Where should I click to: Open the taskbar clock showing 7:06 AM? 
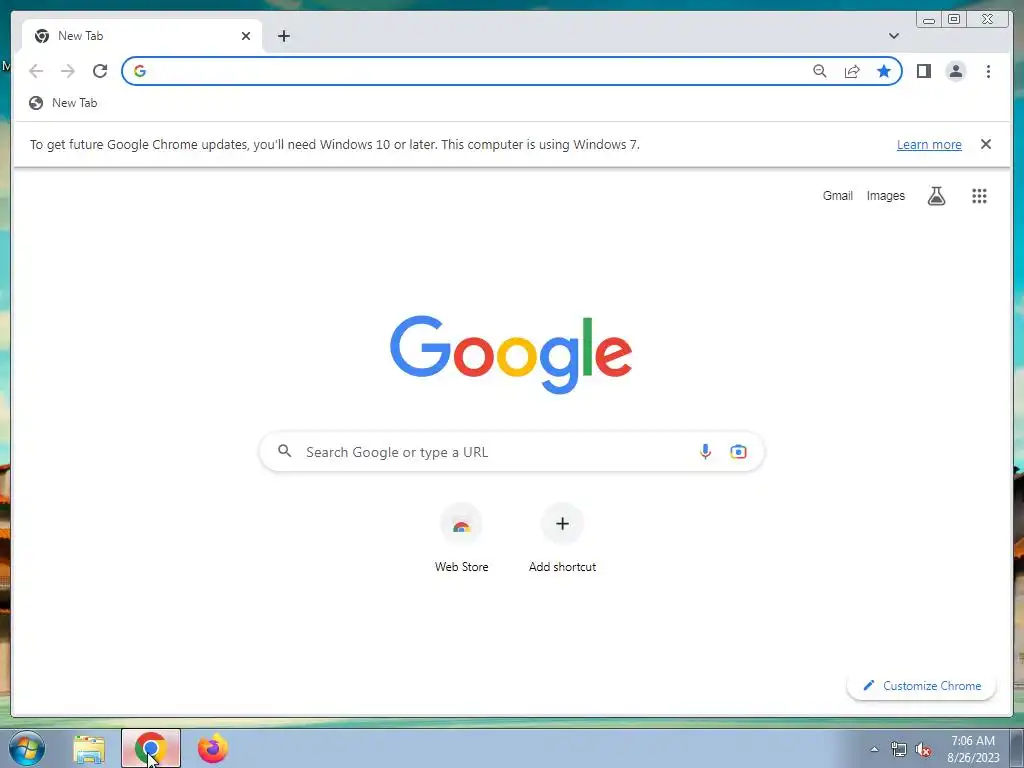[x=973, y=749]
